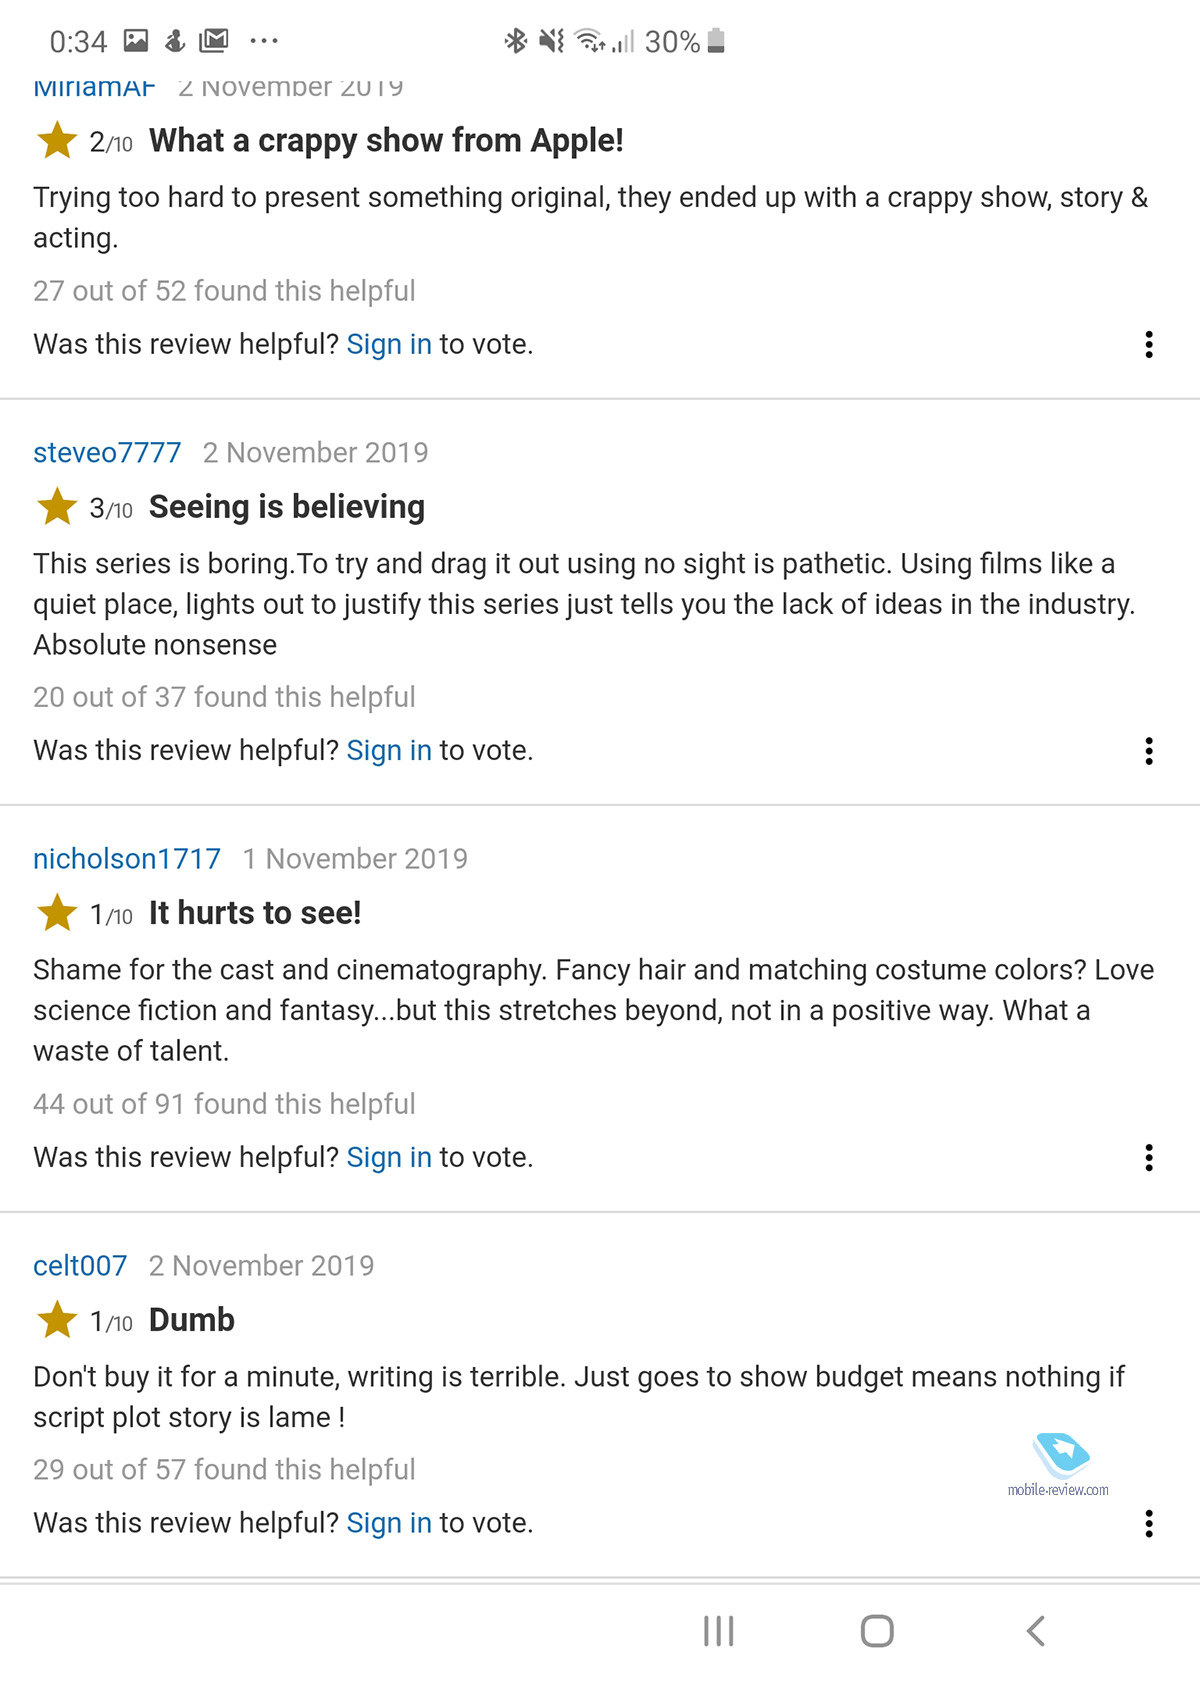
Task: Tap the gallery notification icon in status bar
Action: click(x=136, y=41)
